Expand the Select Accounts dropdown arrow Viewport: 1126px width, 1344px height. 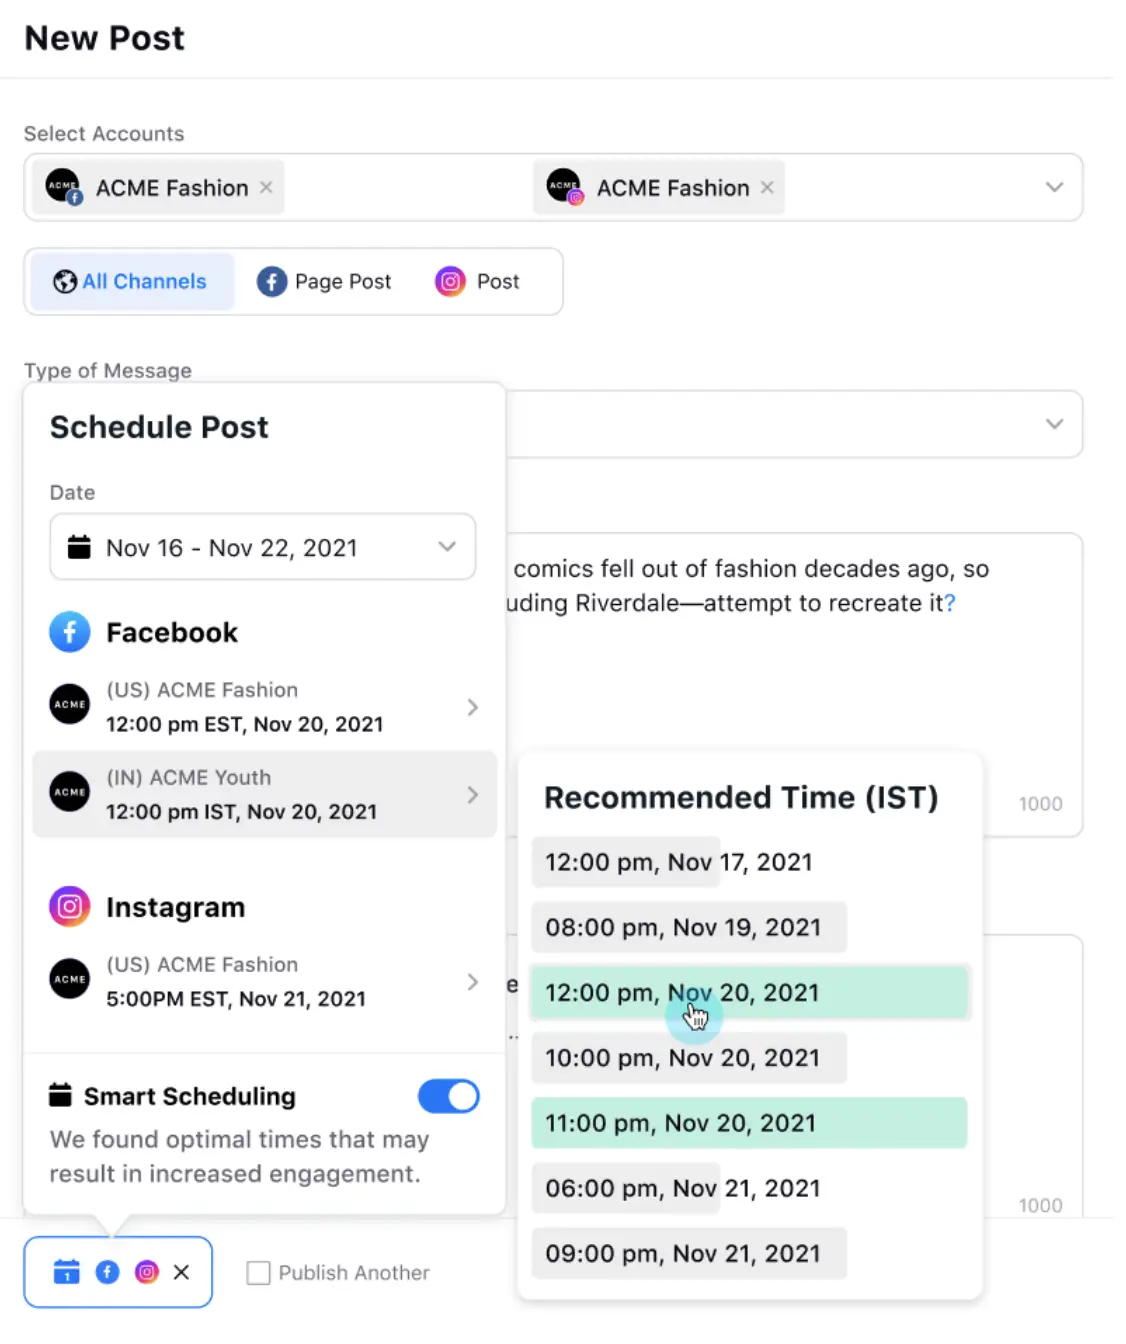1054,187
